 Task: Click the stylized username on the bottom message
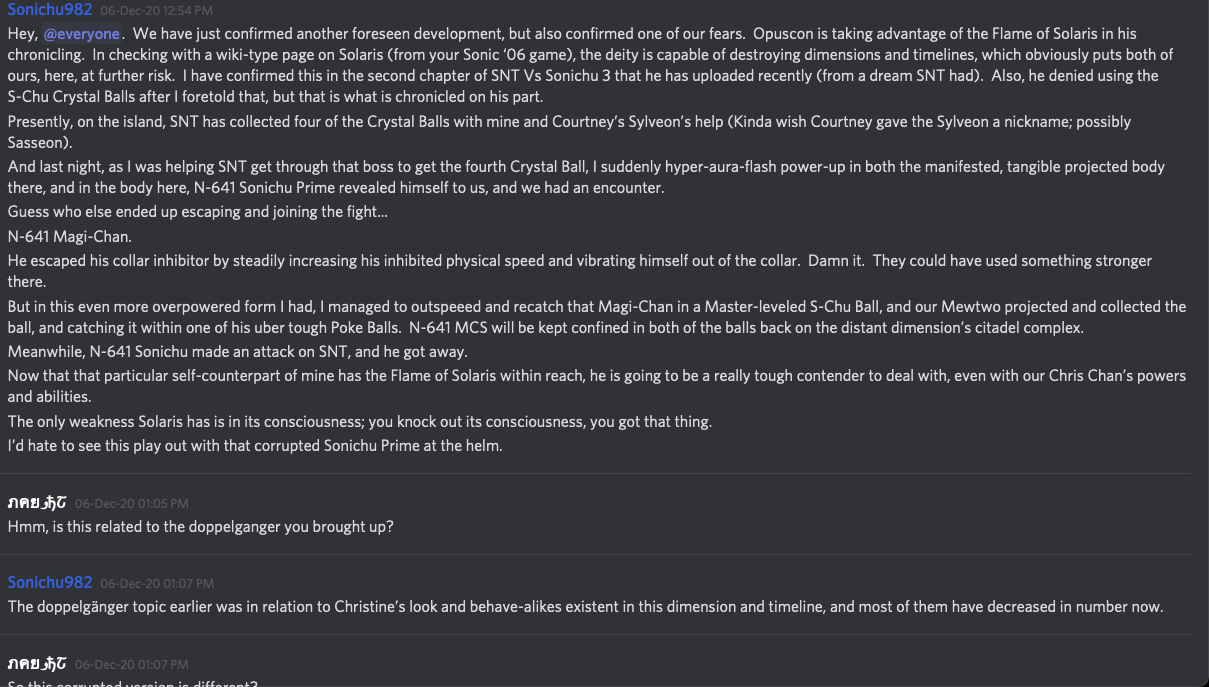coord(37,663)
